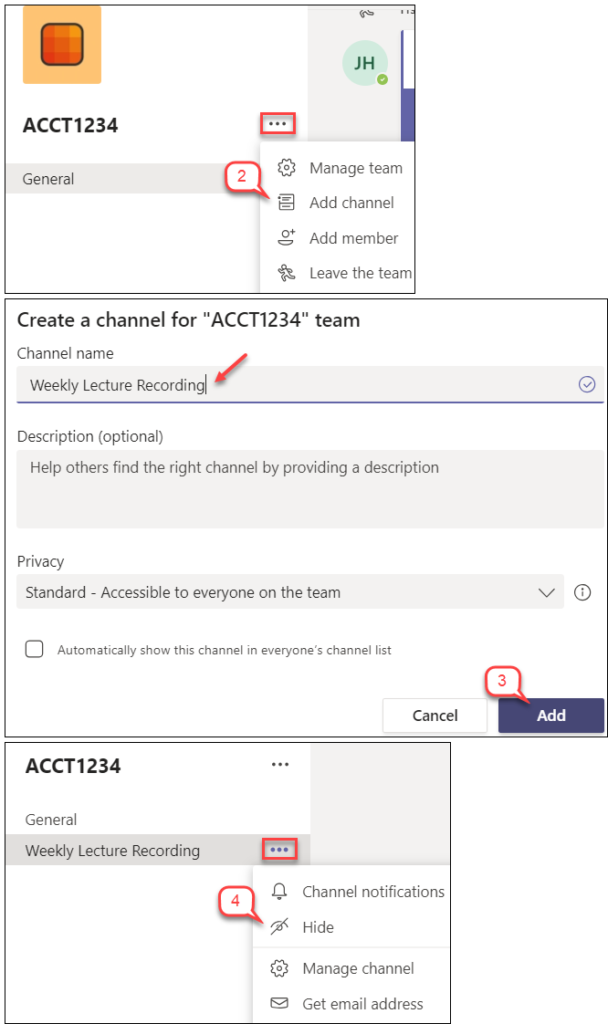Click the Cancel button
Viewport: 608px width, 1024px height.
[x=435, y=715]
